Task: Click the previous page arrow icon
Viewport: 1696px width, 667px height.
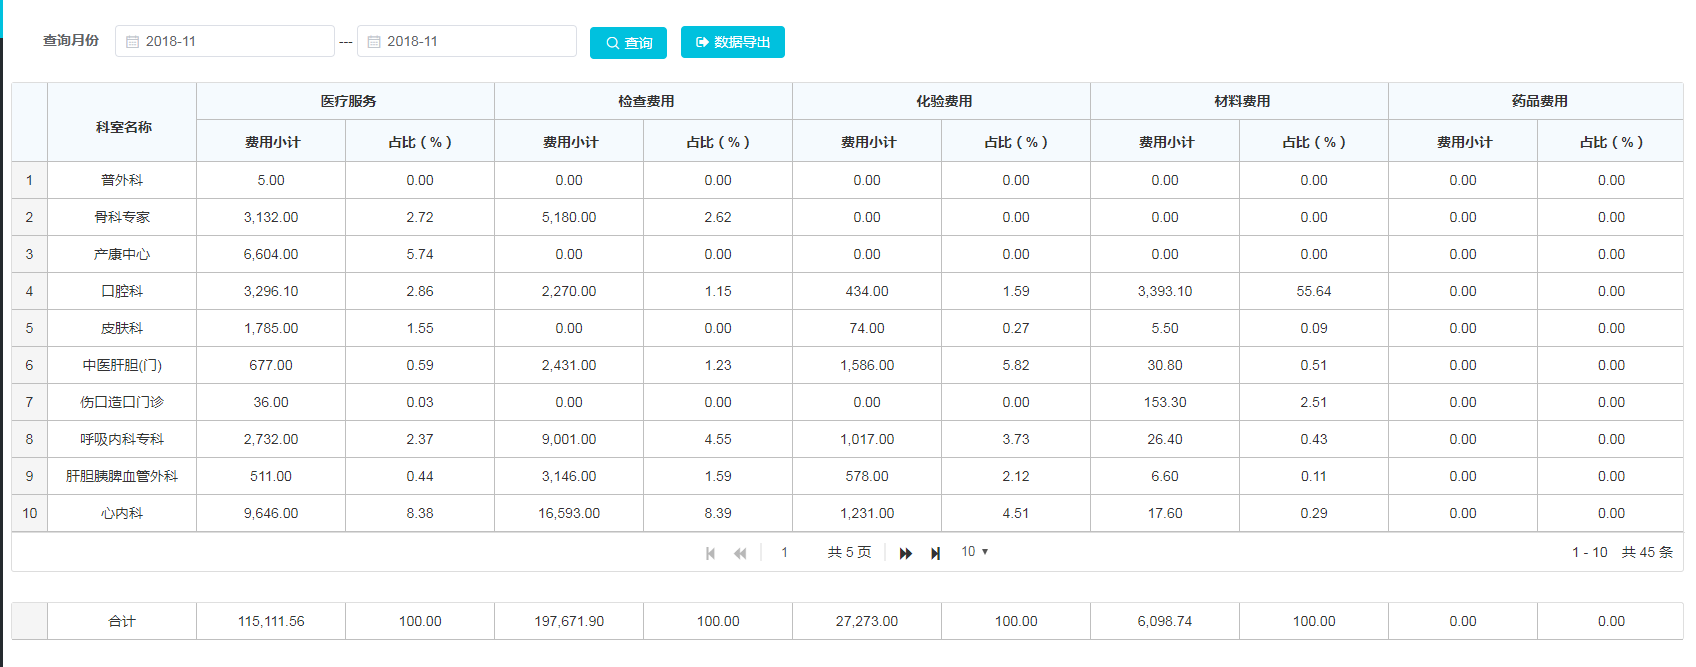Action: point(740,553)
